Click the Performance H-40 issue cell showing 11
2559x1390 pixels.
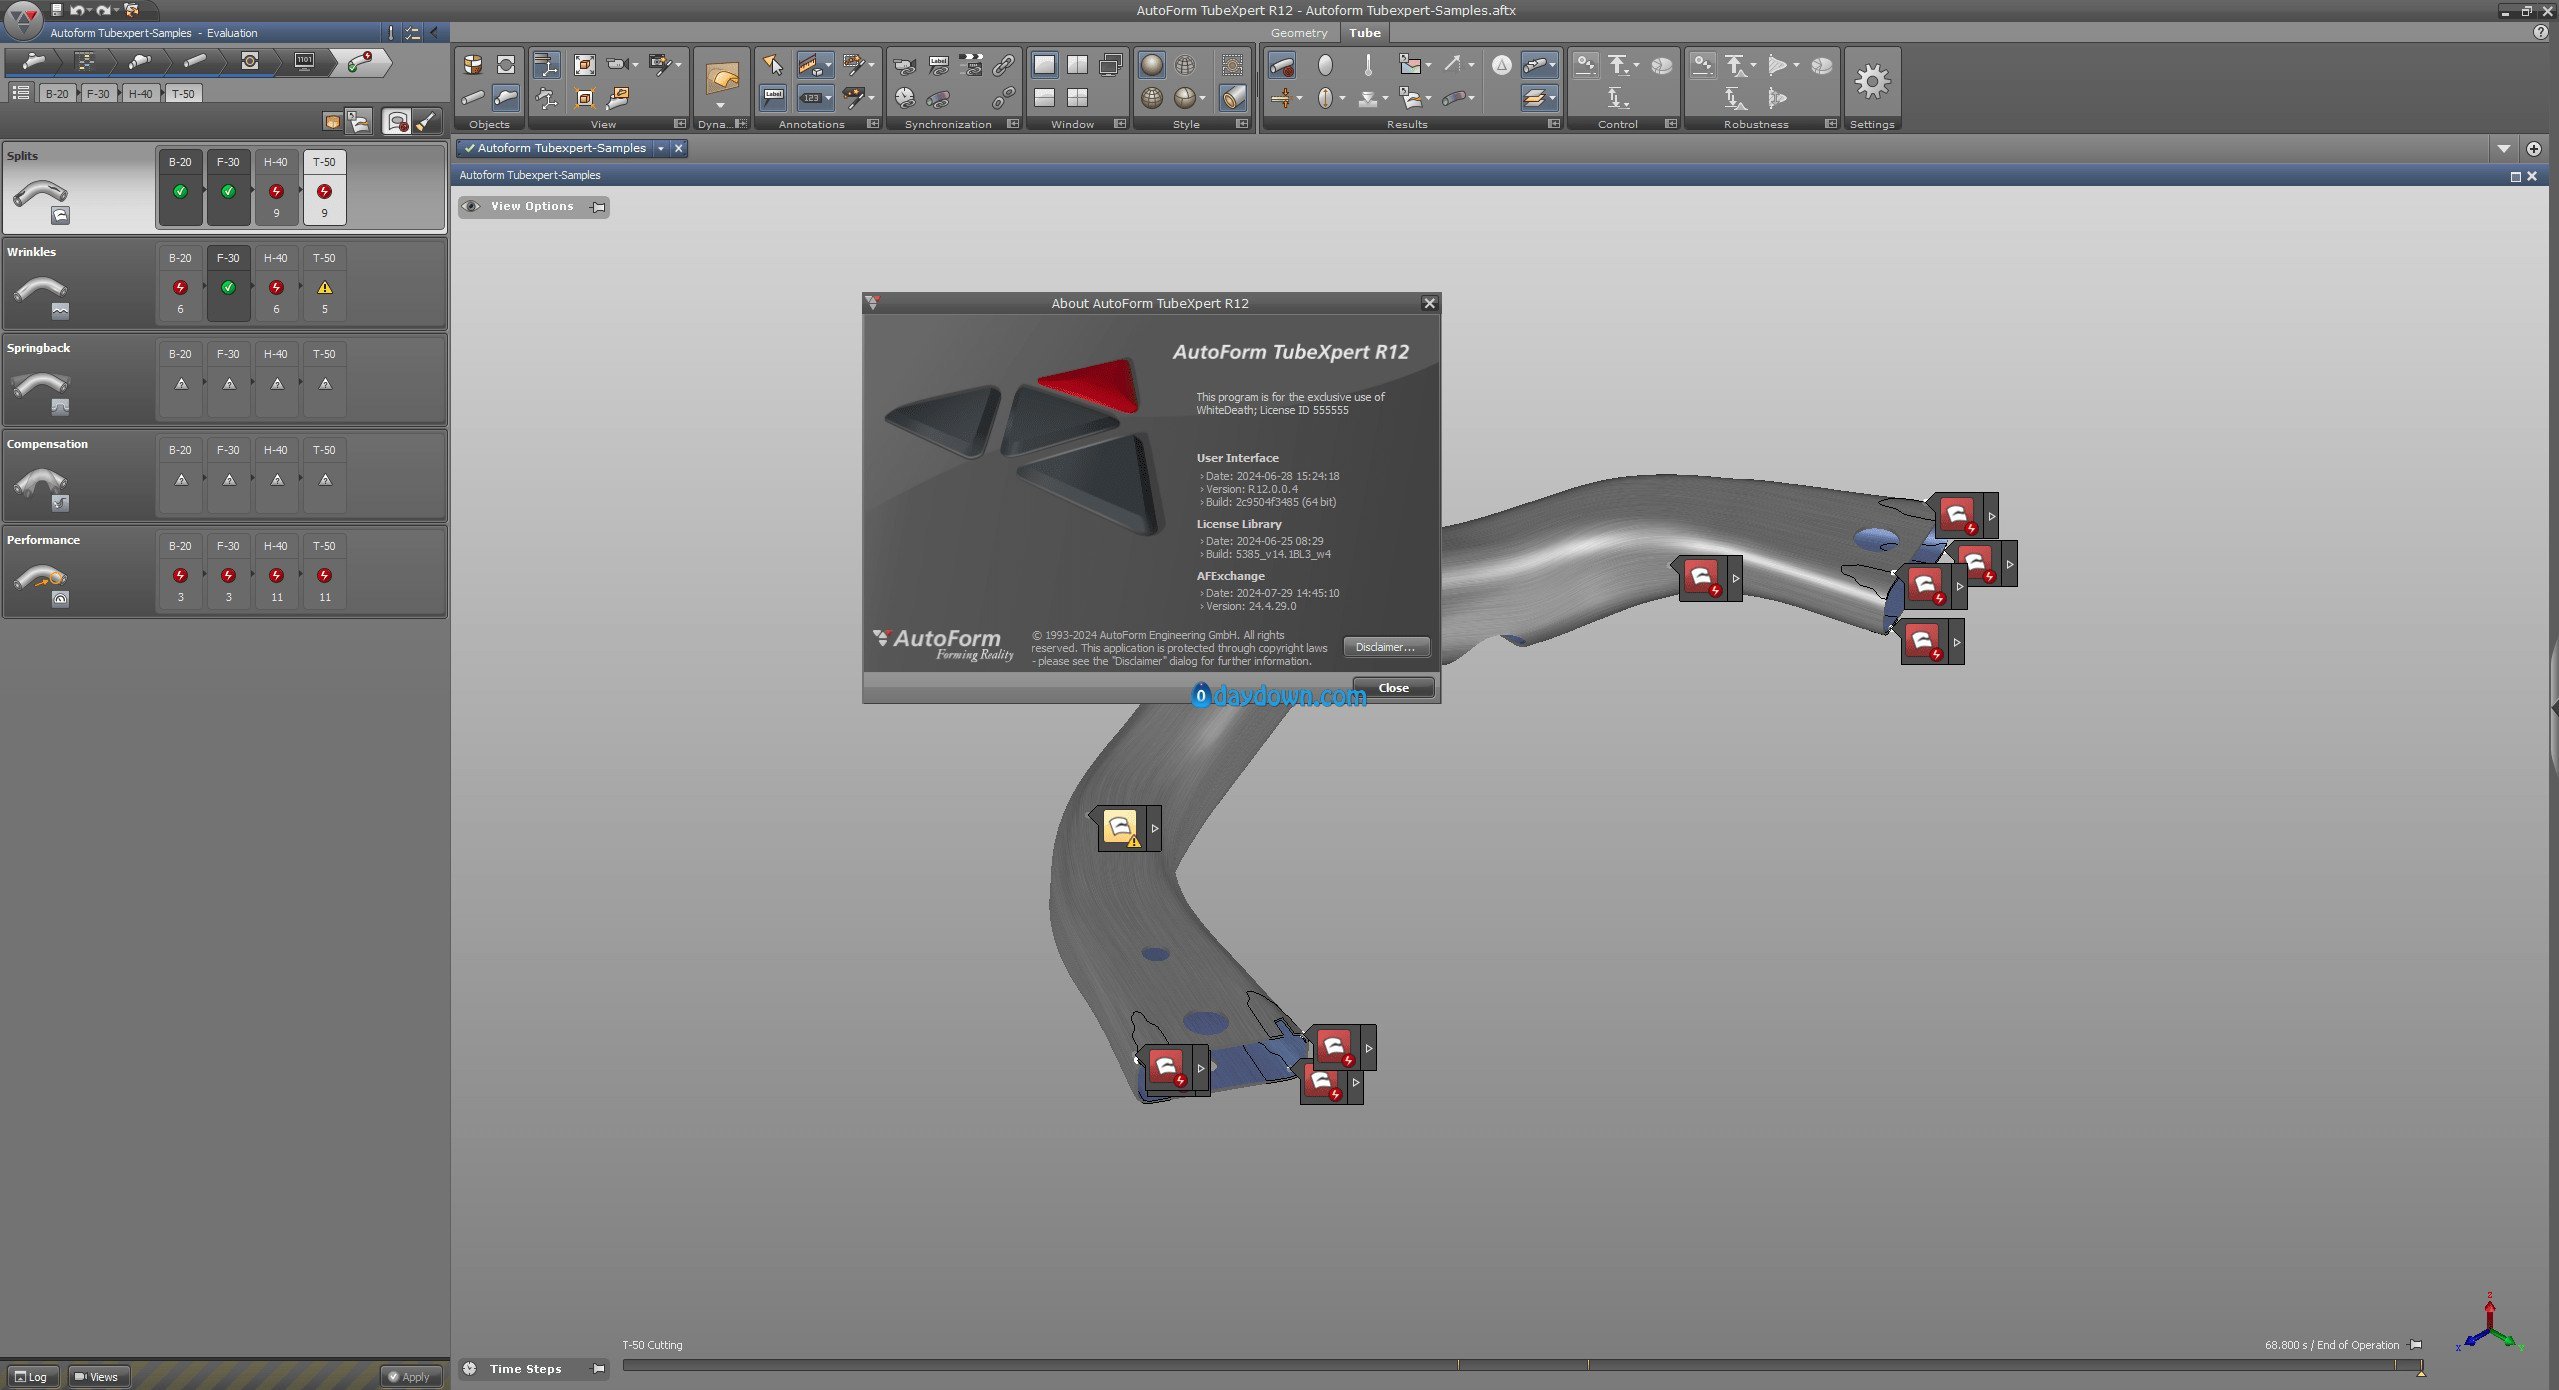[276, 572]
